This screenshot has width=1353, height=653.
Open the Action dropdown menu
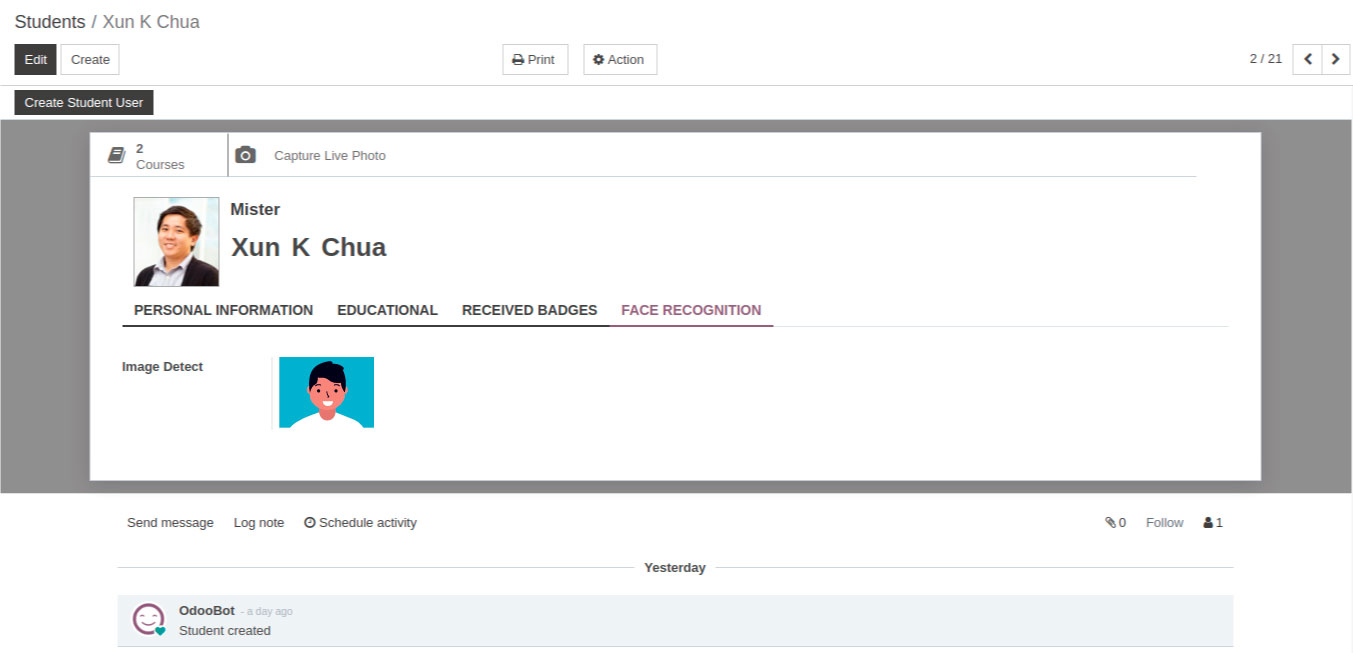pyautogui.click(x=619, y=59)
